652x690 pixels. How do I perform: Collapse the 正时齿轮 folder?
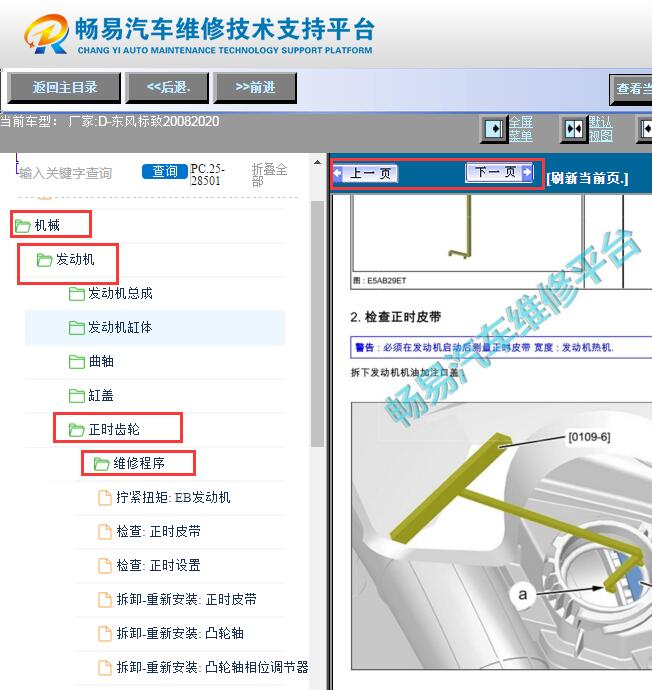tap(114, 429)
